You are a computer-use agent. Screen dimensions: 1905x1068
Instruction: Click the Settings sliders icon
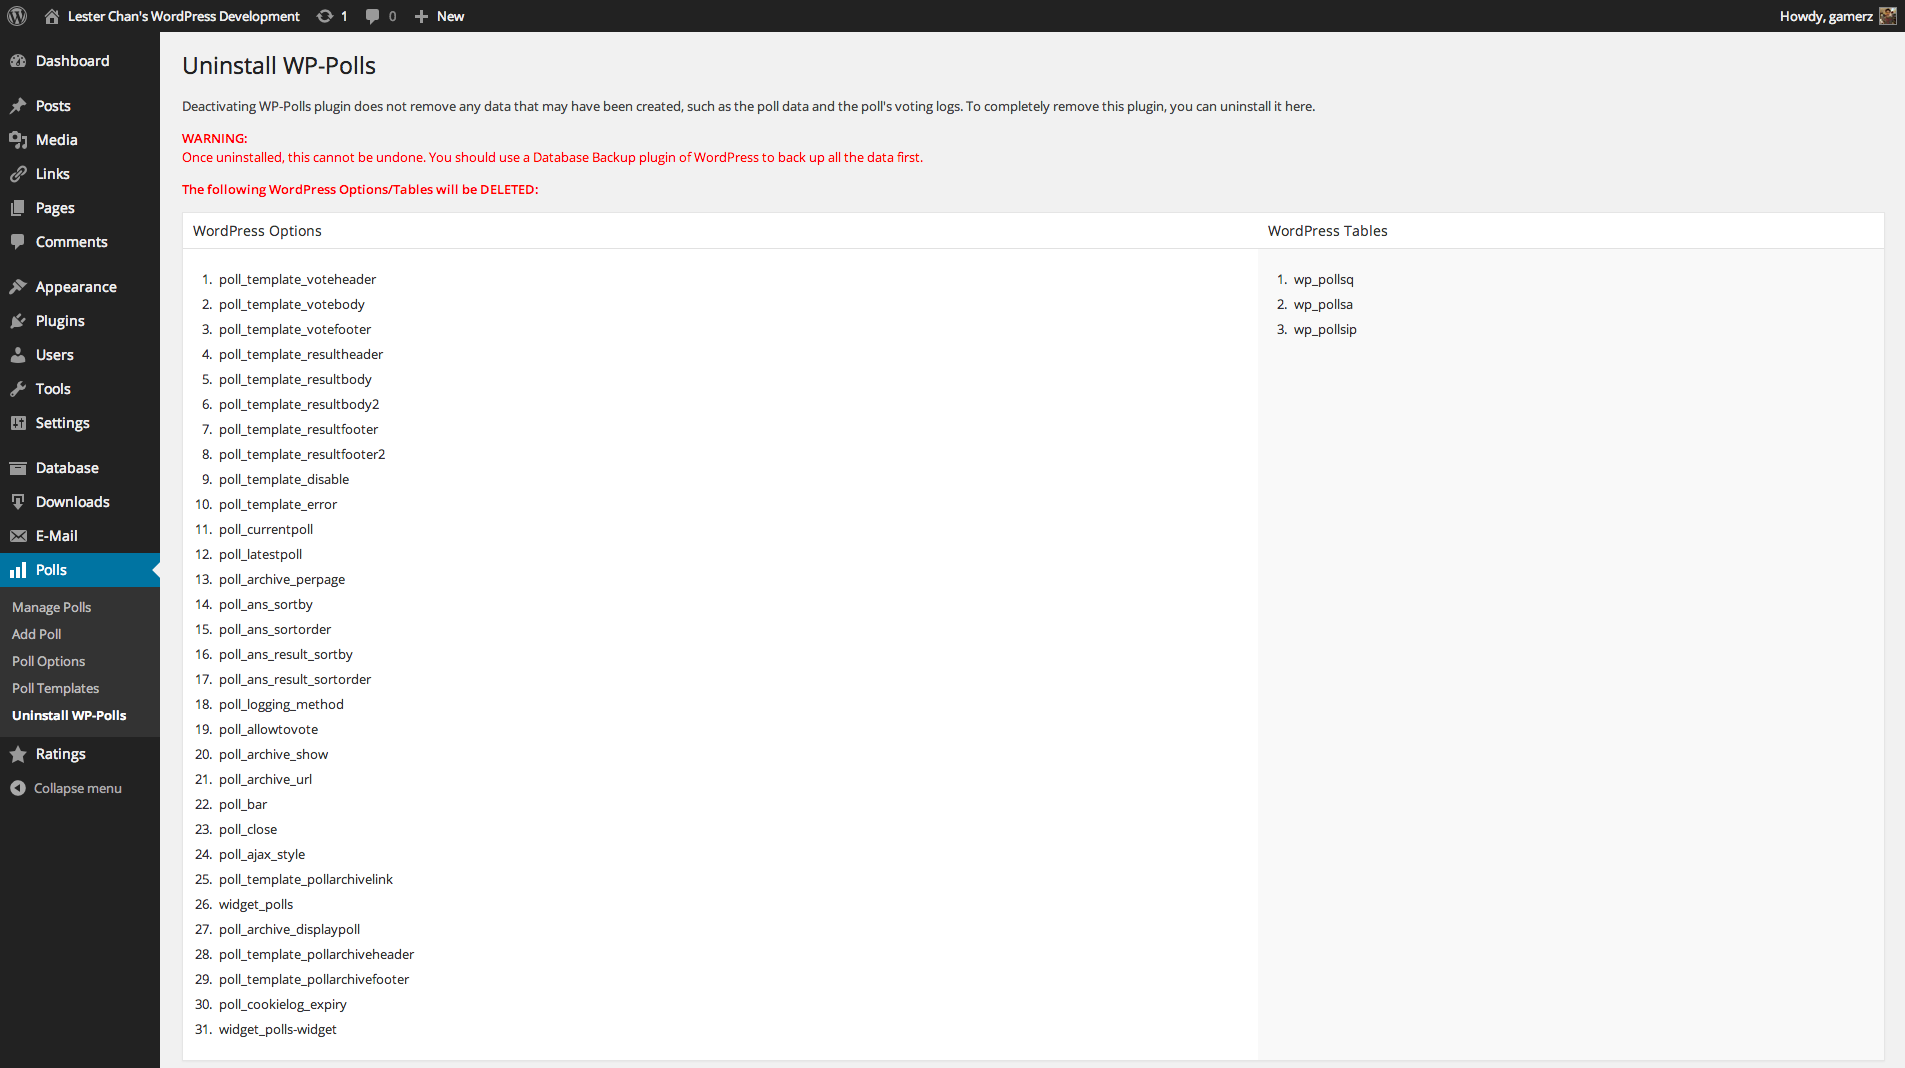tap(18, 423)
